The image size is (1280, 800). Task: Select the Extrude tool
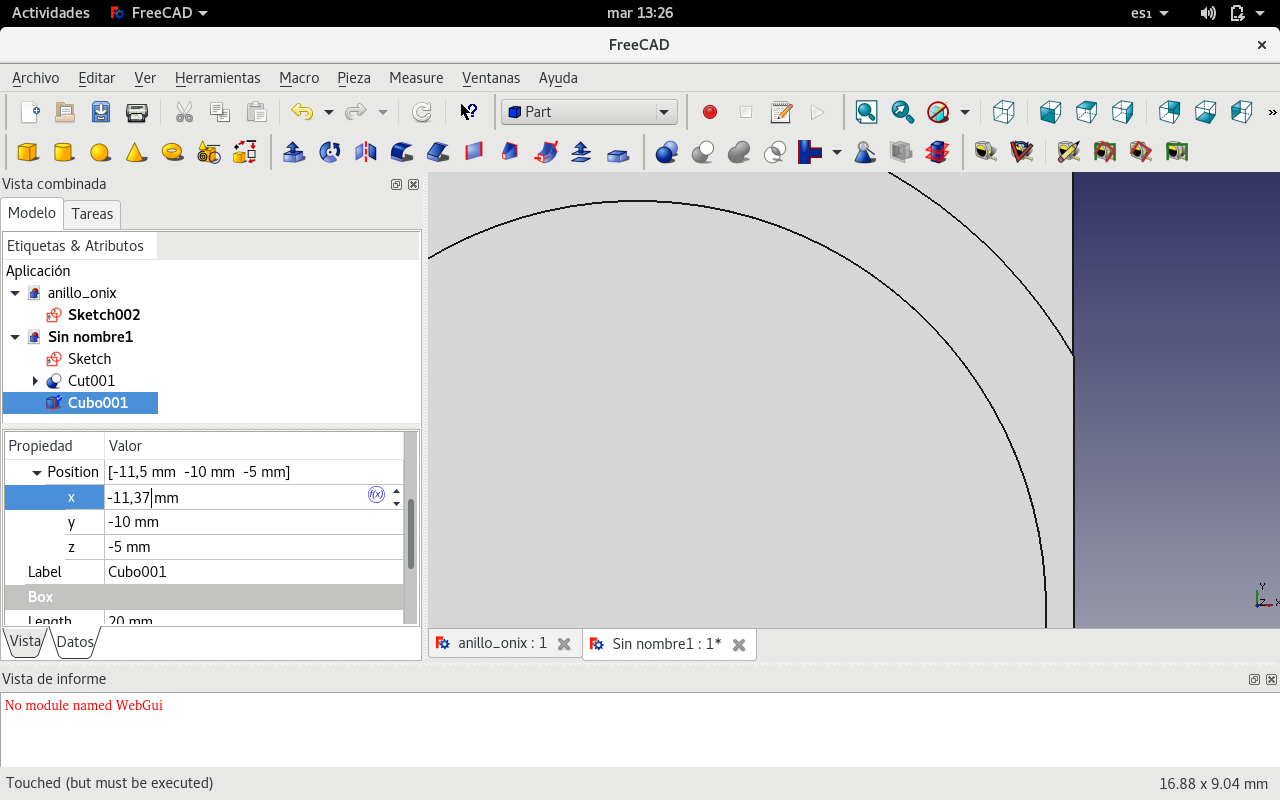(294, 152)
